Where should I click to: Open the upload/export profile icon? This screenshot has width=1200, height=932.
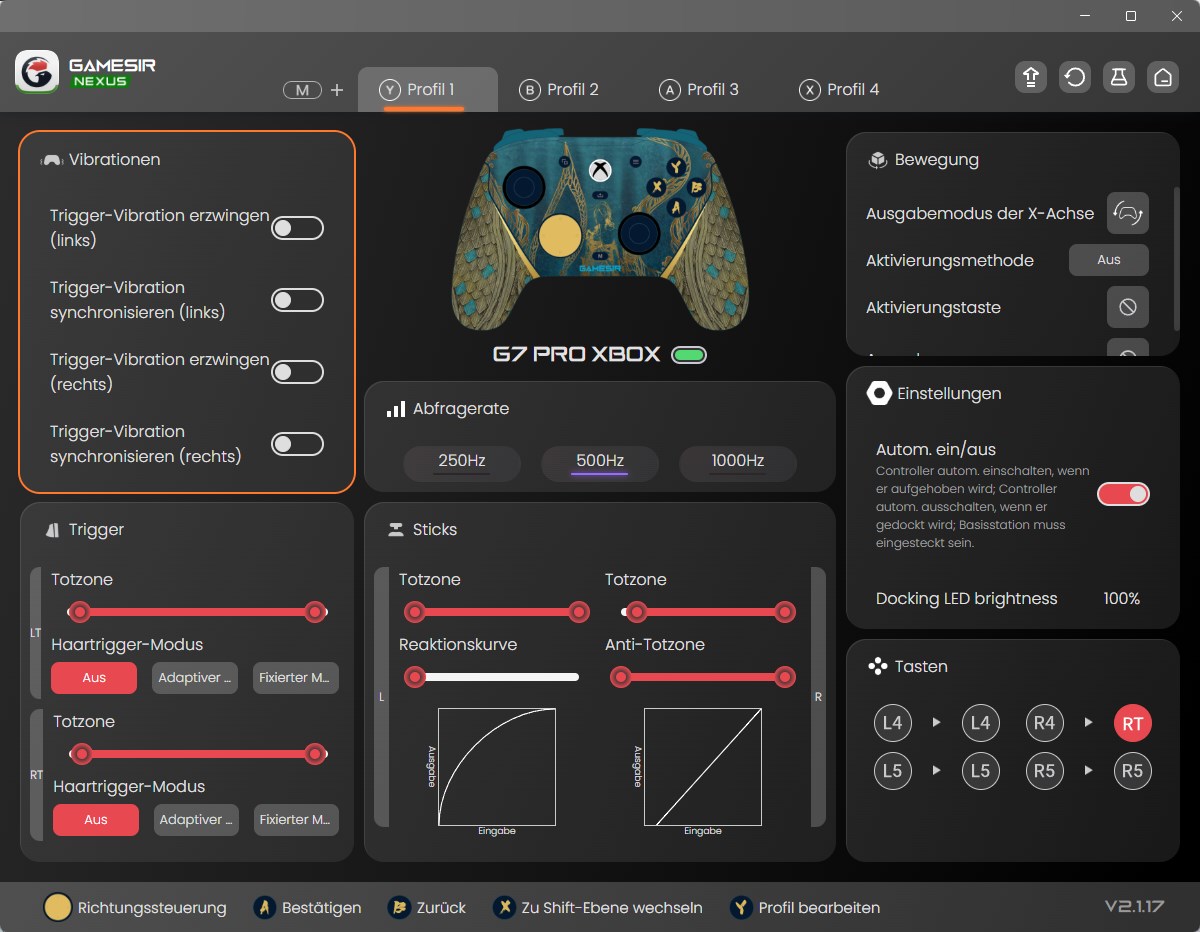[x=1030, y=77]
